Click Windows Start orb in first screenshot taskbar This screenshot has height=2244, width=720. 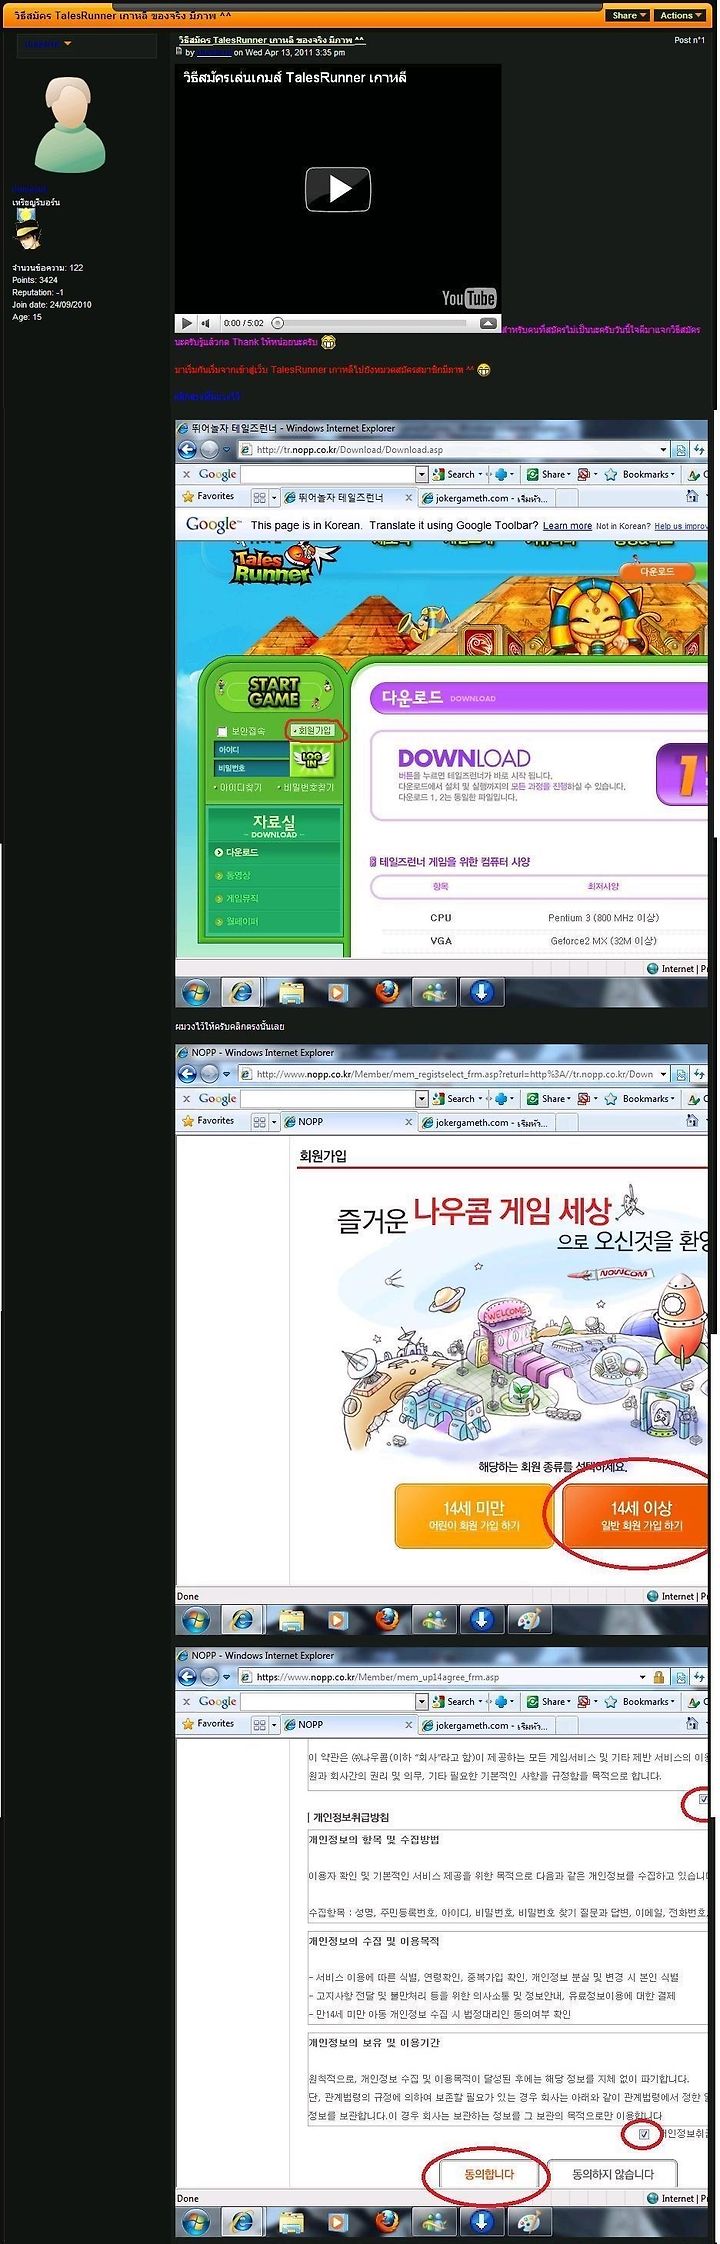197,991
